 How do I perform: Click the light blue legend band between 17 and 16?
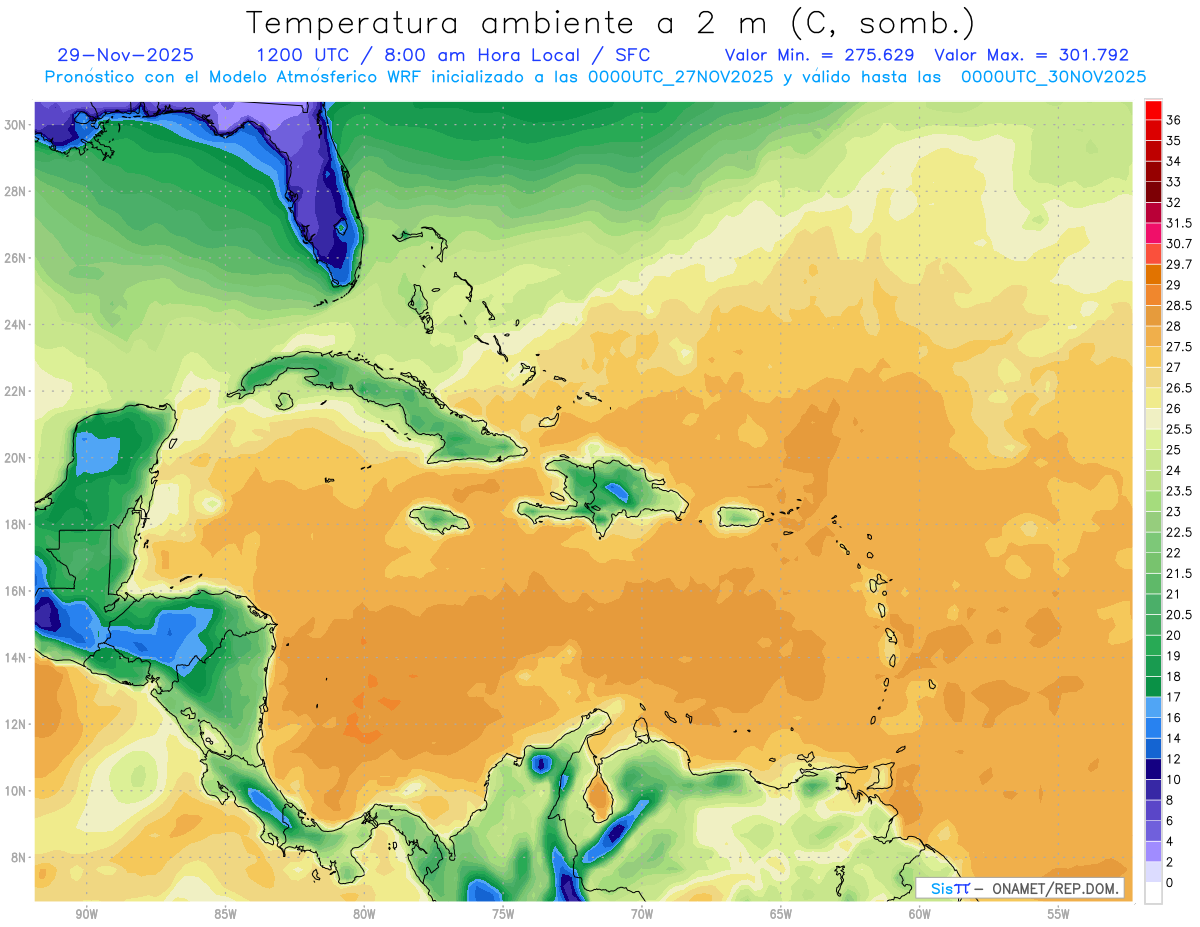click(x=1153, y=707)
